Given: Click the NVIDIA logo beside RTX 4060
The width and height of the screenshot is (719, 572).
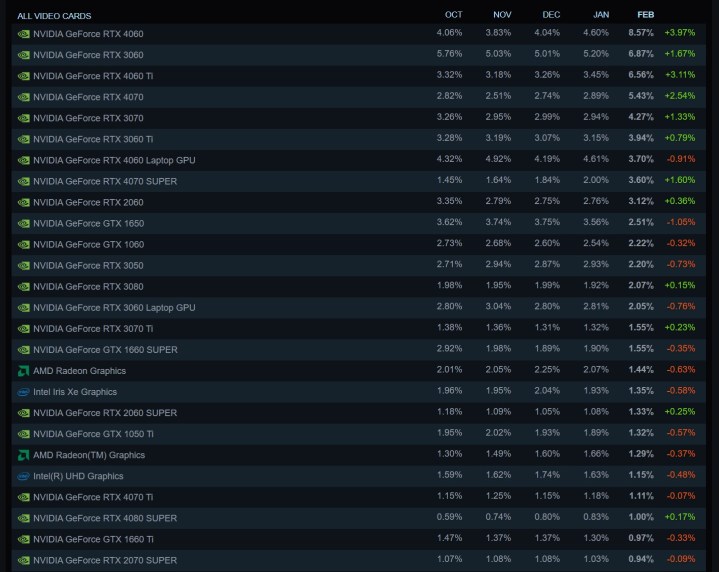Looking at the screenshot, I should [x=23, y=33].
